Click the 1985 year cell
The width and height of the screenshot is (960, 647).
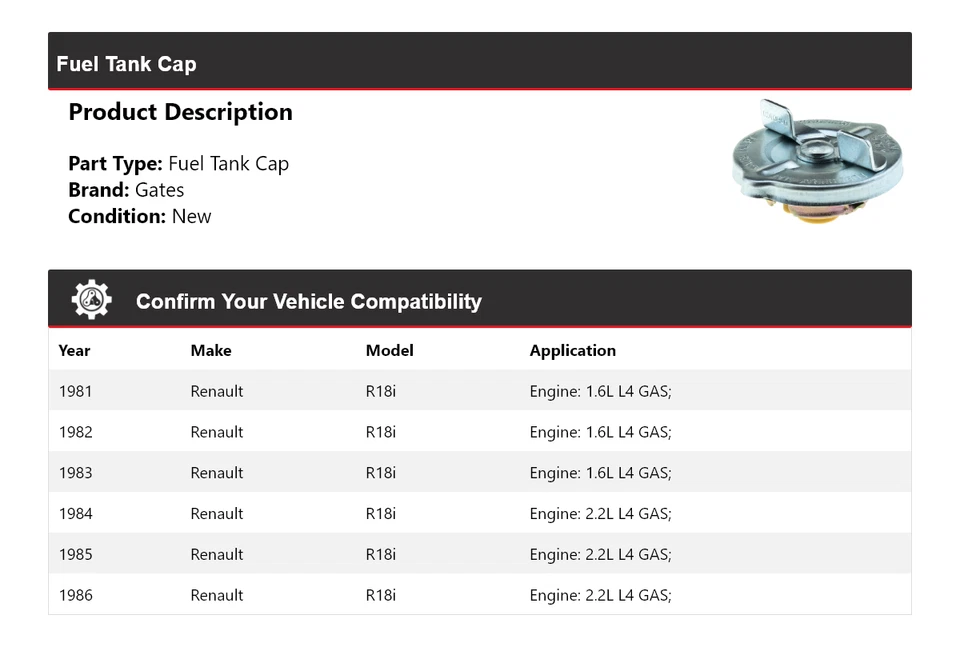tap(75, 554)
